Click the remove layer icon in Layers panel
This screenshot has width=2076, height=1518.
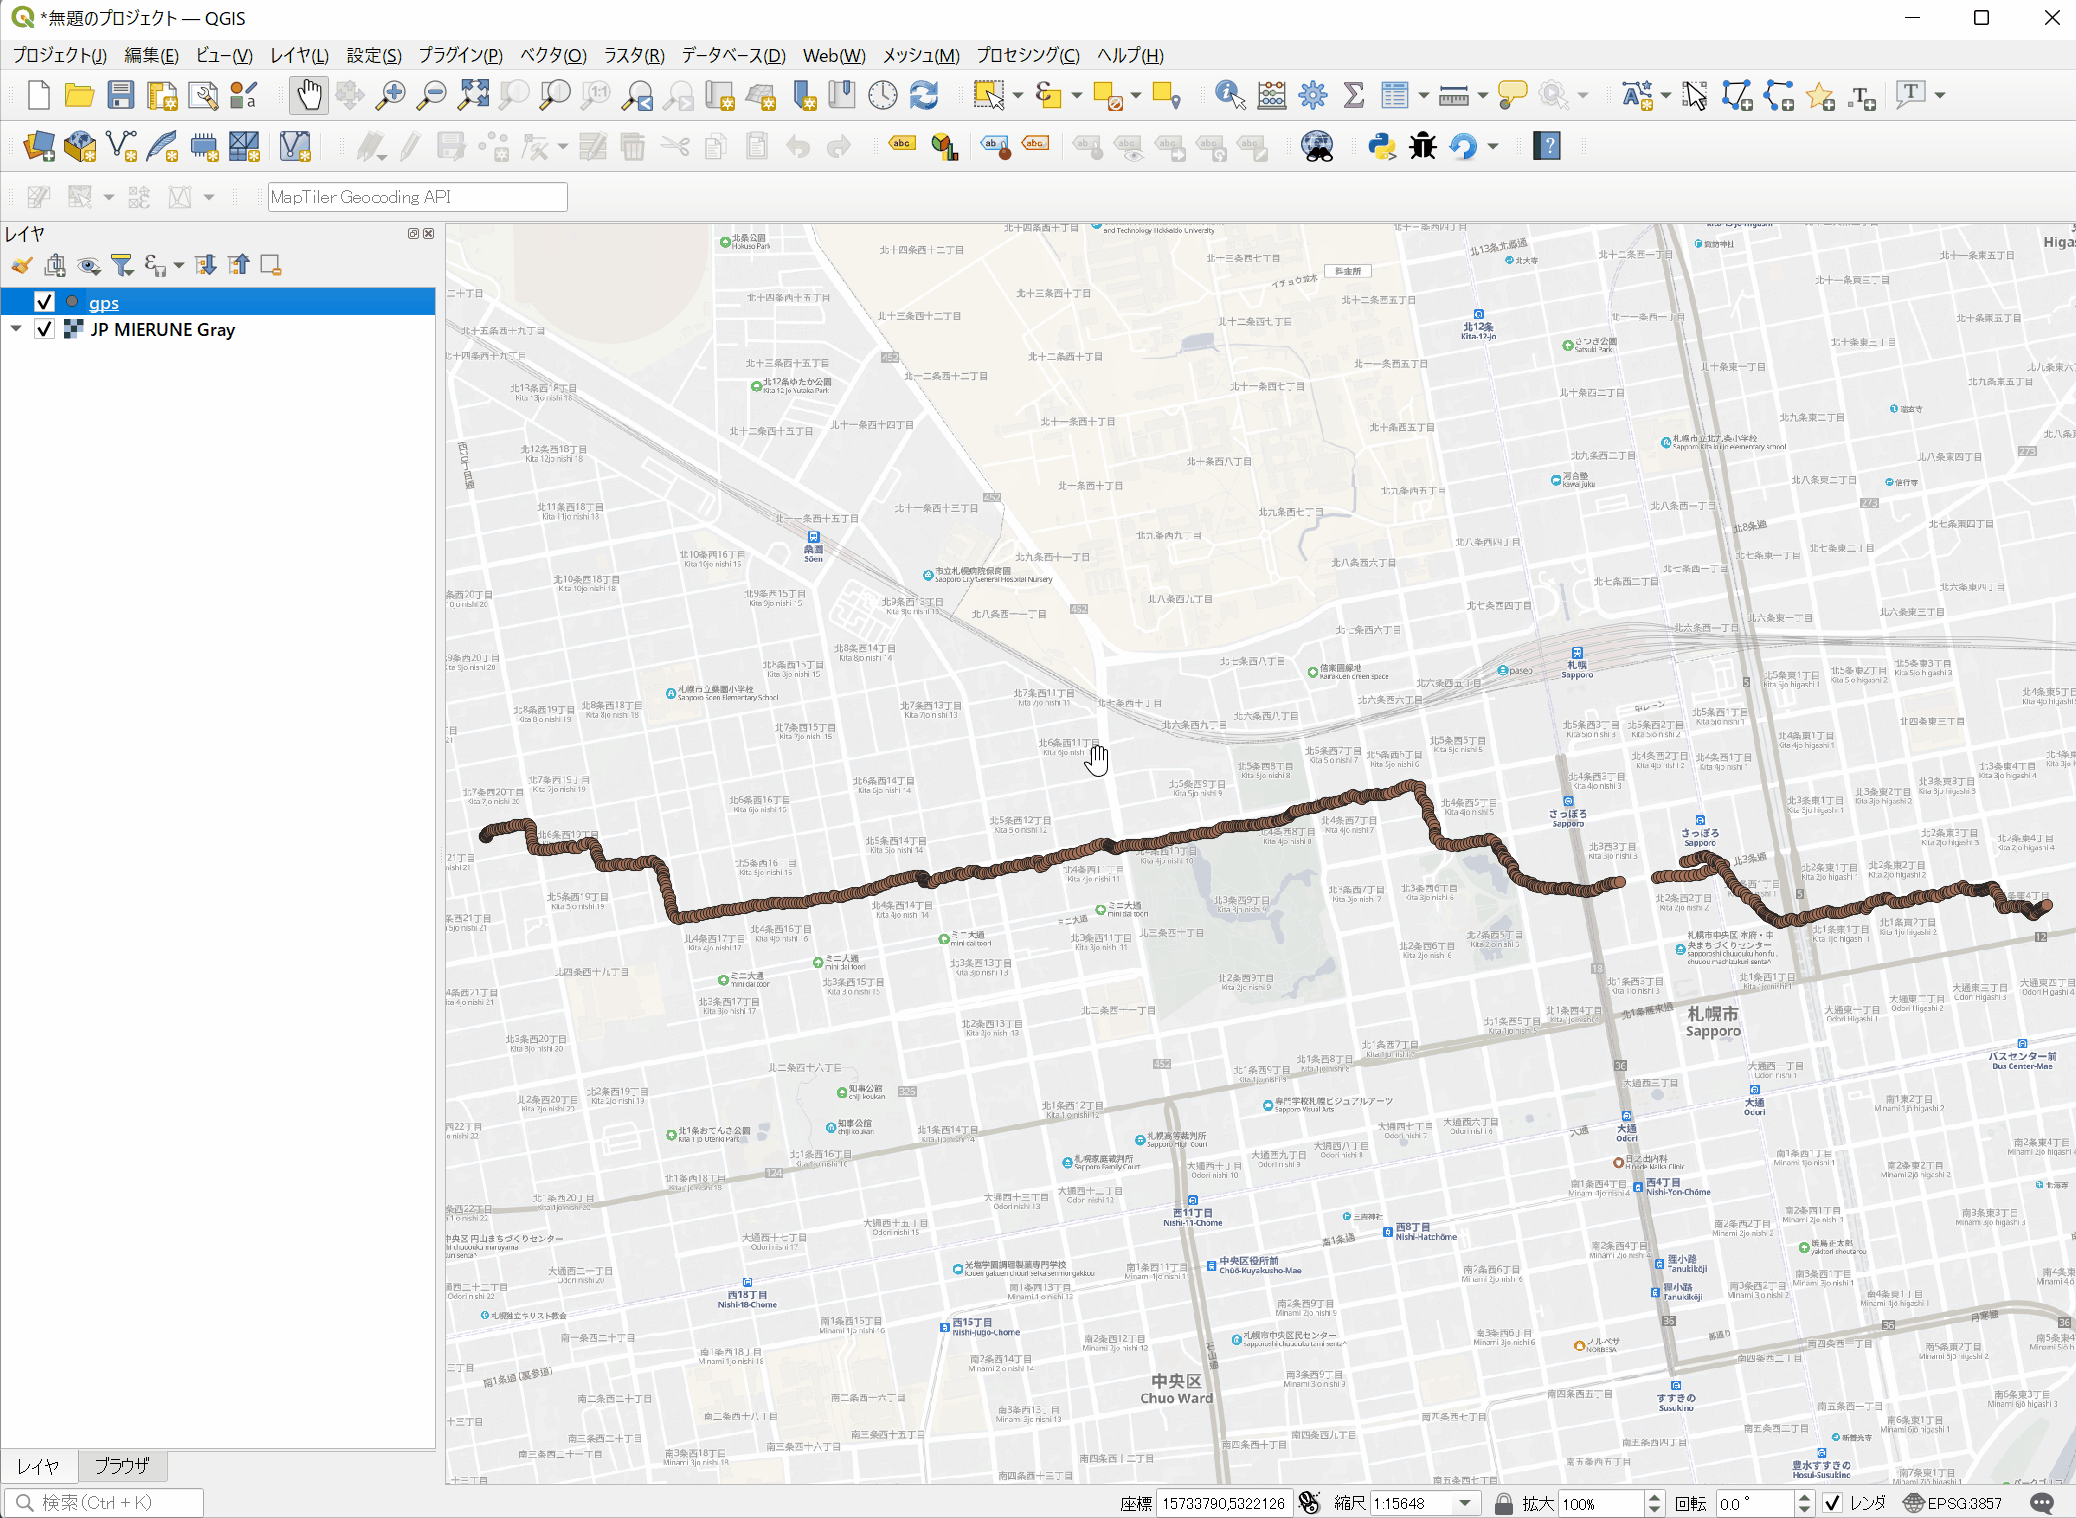point(271,265)
